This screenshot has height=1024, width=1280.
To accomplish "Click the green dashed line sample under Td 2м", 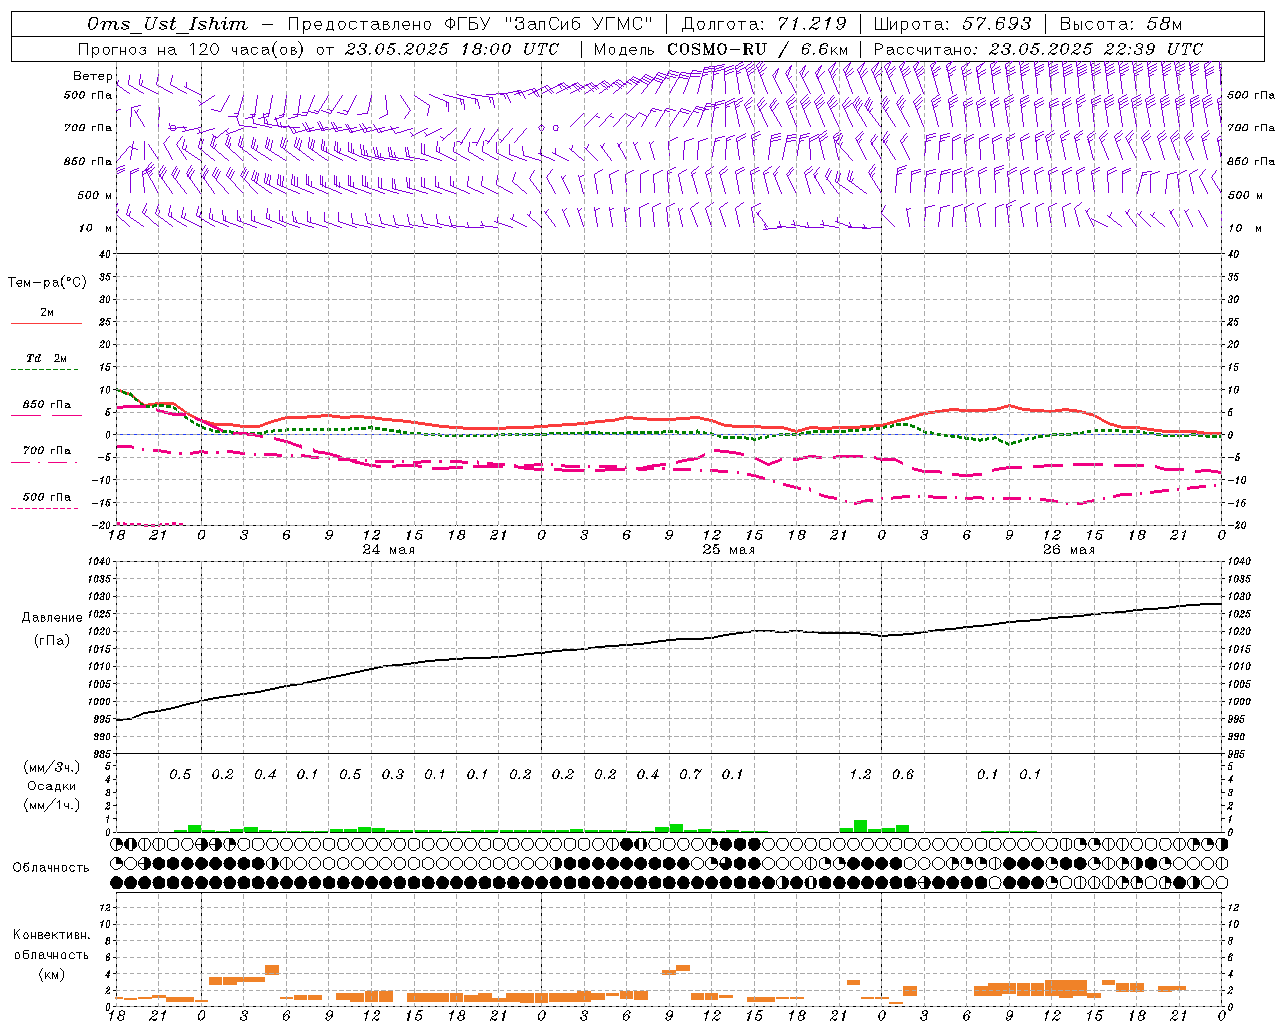I will 47,370.
